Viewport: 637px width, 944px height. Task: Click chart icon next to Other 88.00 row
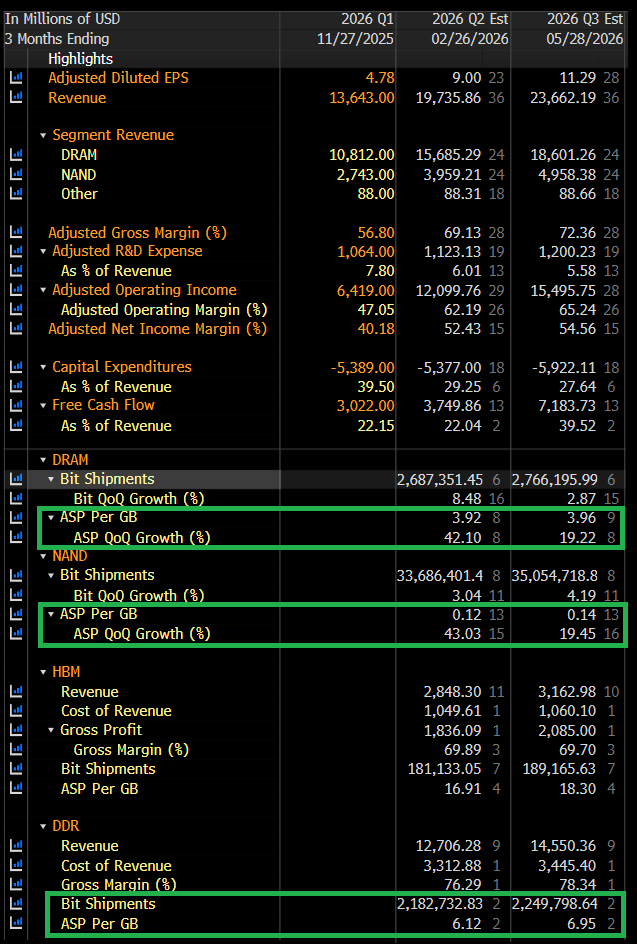(x=16, y=193)
